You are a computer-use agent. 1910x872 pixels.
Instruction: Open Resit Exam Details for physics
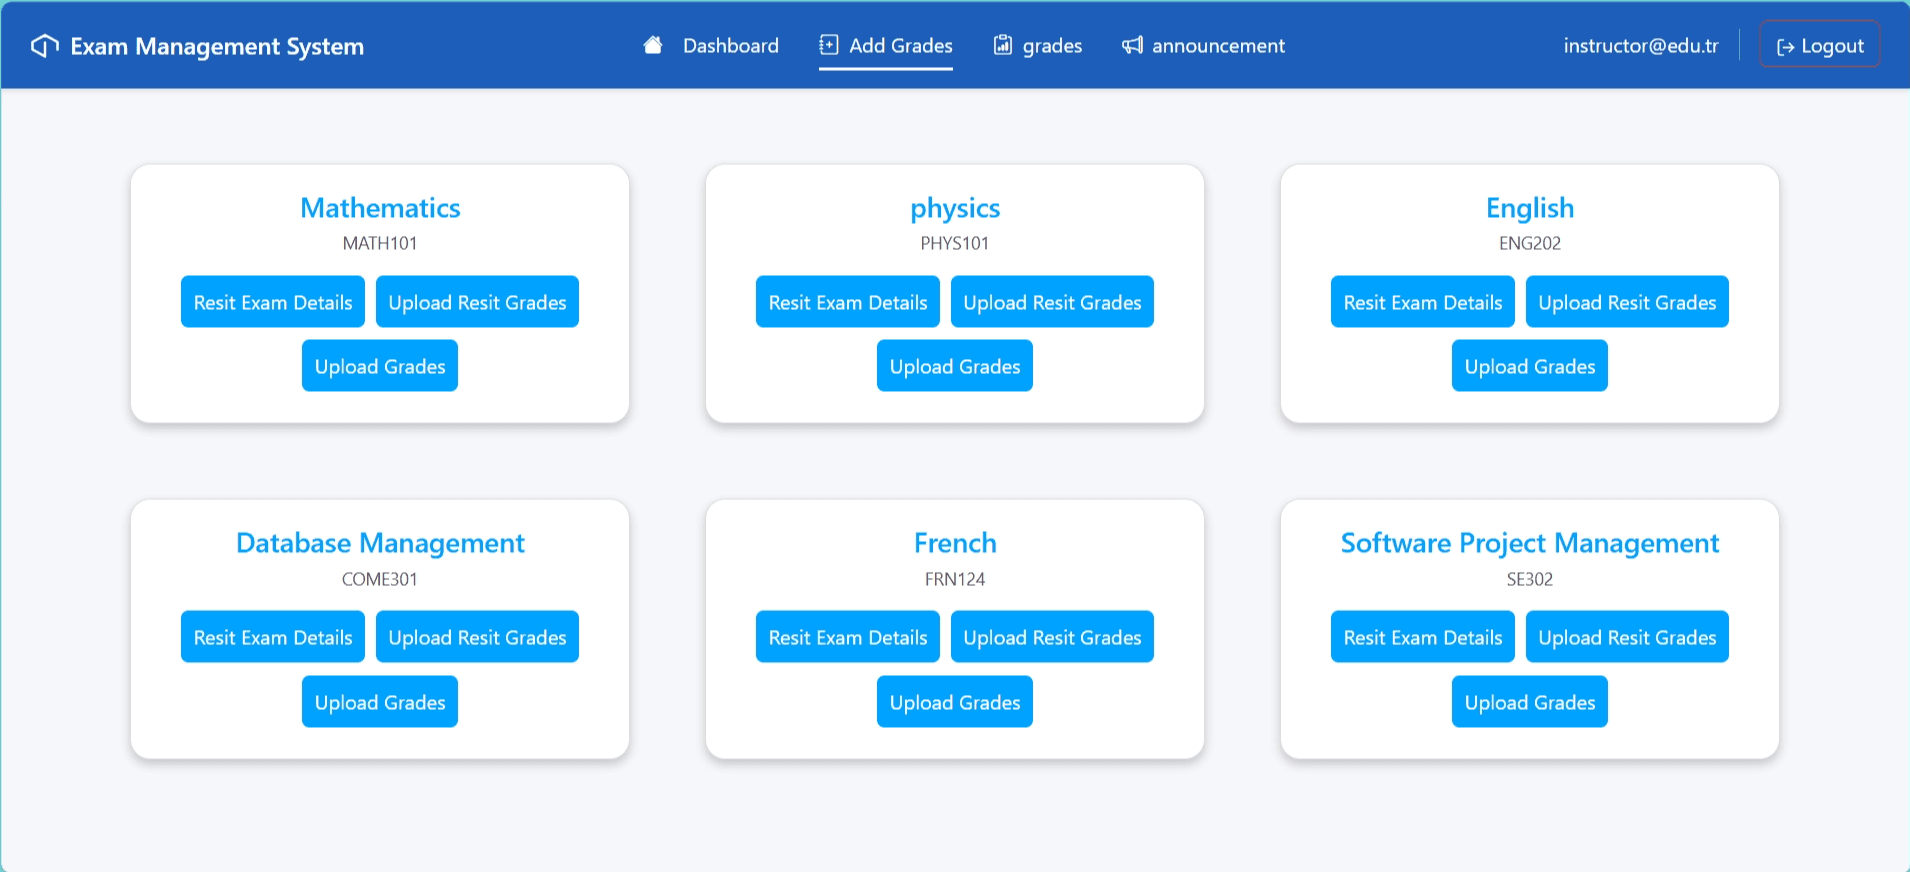(x=848, y=302)
